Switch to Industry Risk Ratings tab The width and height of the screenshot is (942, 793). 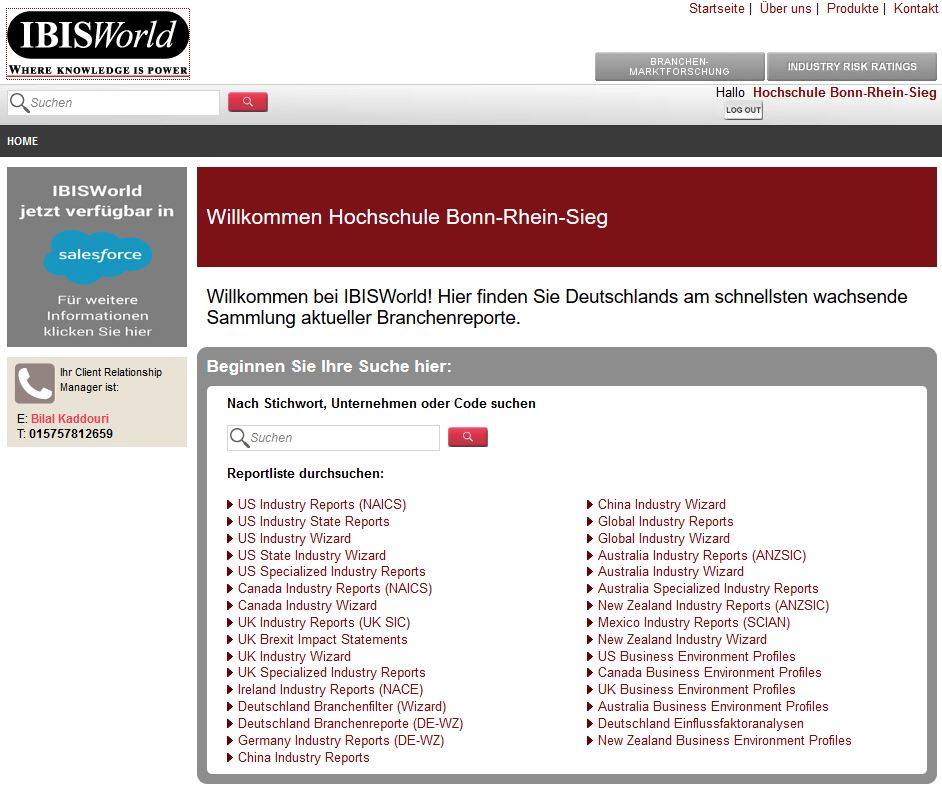pyautogui.click(x=852, y=67)
